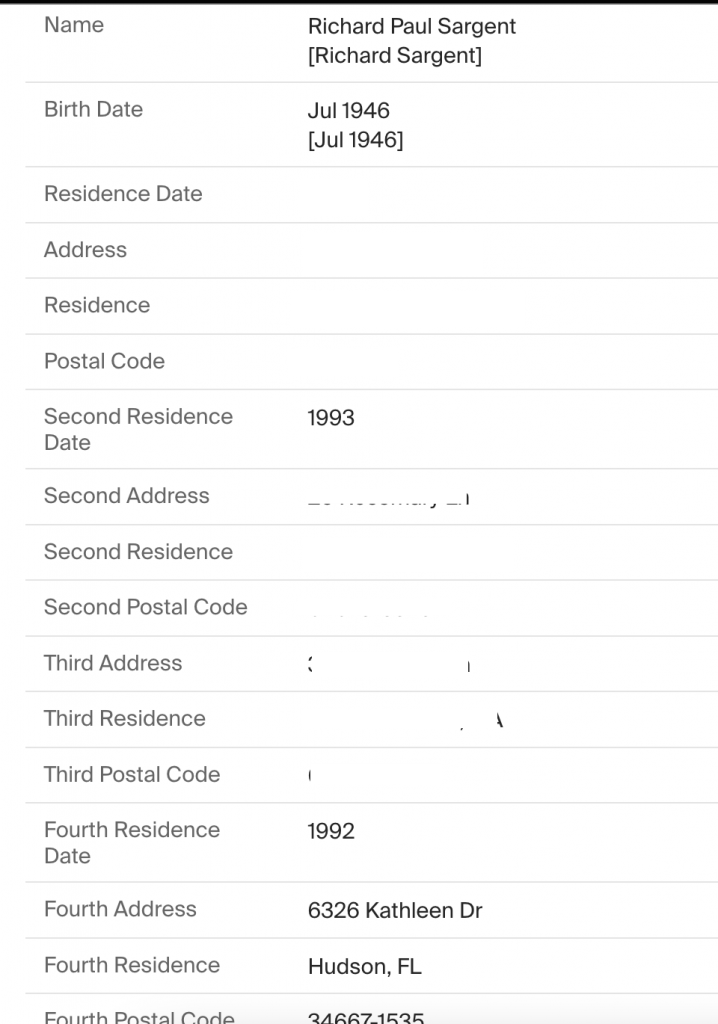Viewport: 718px width, 1024px height.
Task: Select the 6326 Kathleen Dr address
Action: point(395,911)
